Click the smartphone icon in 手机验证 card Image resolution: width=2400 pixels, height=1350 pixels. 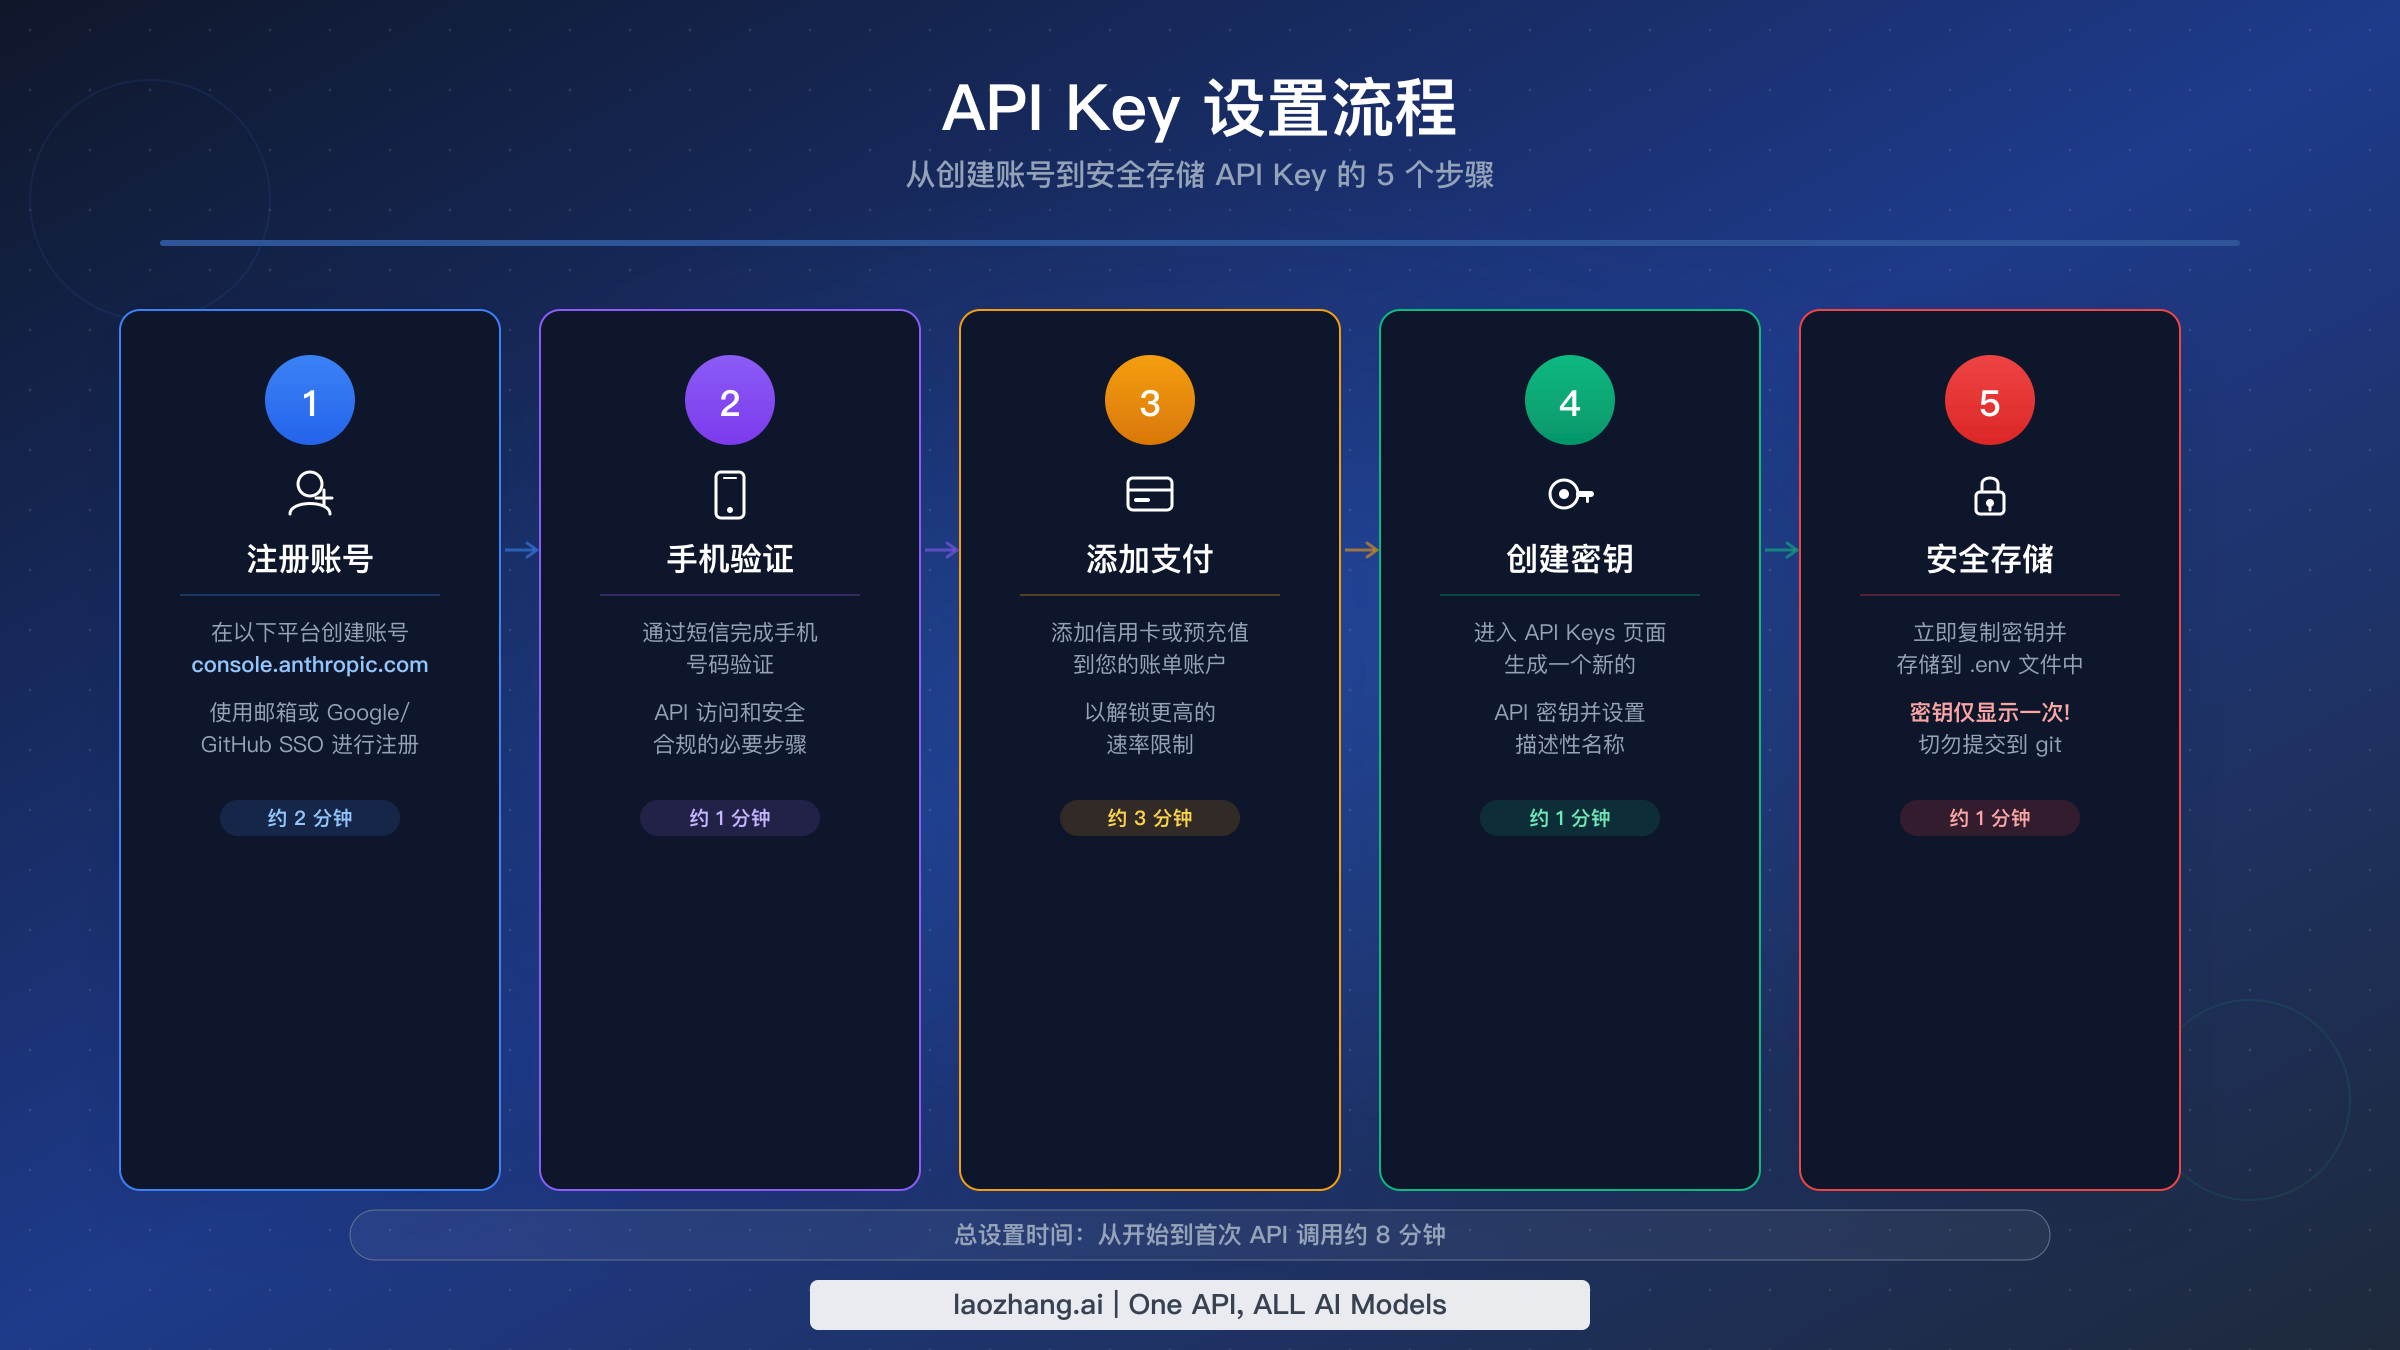[730, 494]
